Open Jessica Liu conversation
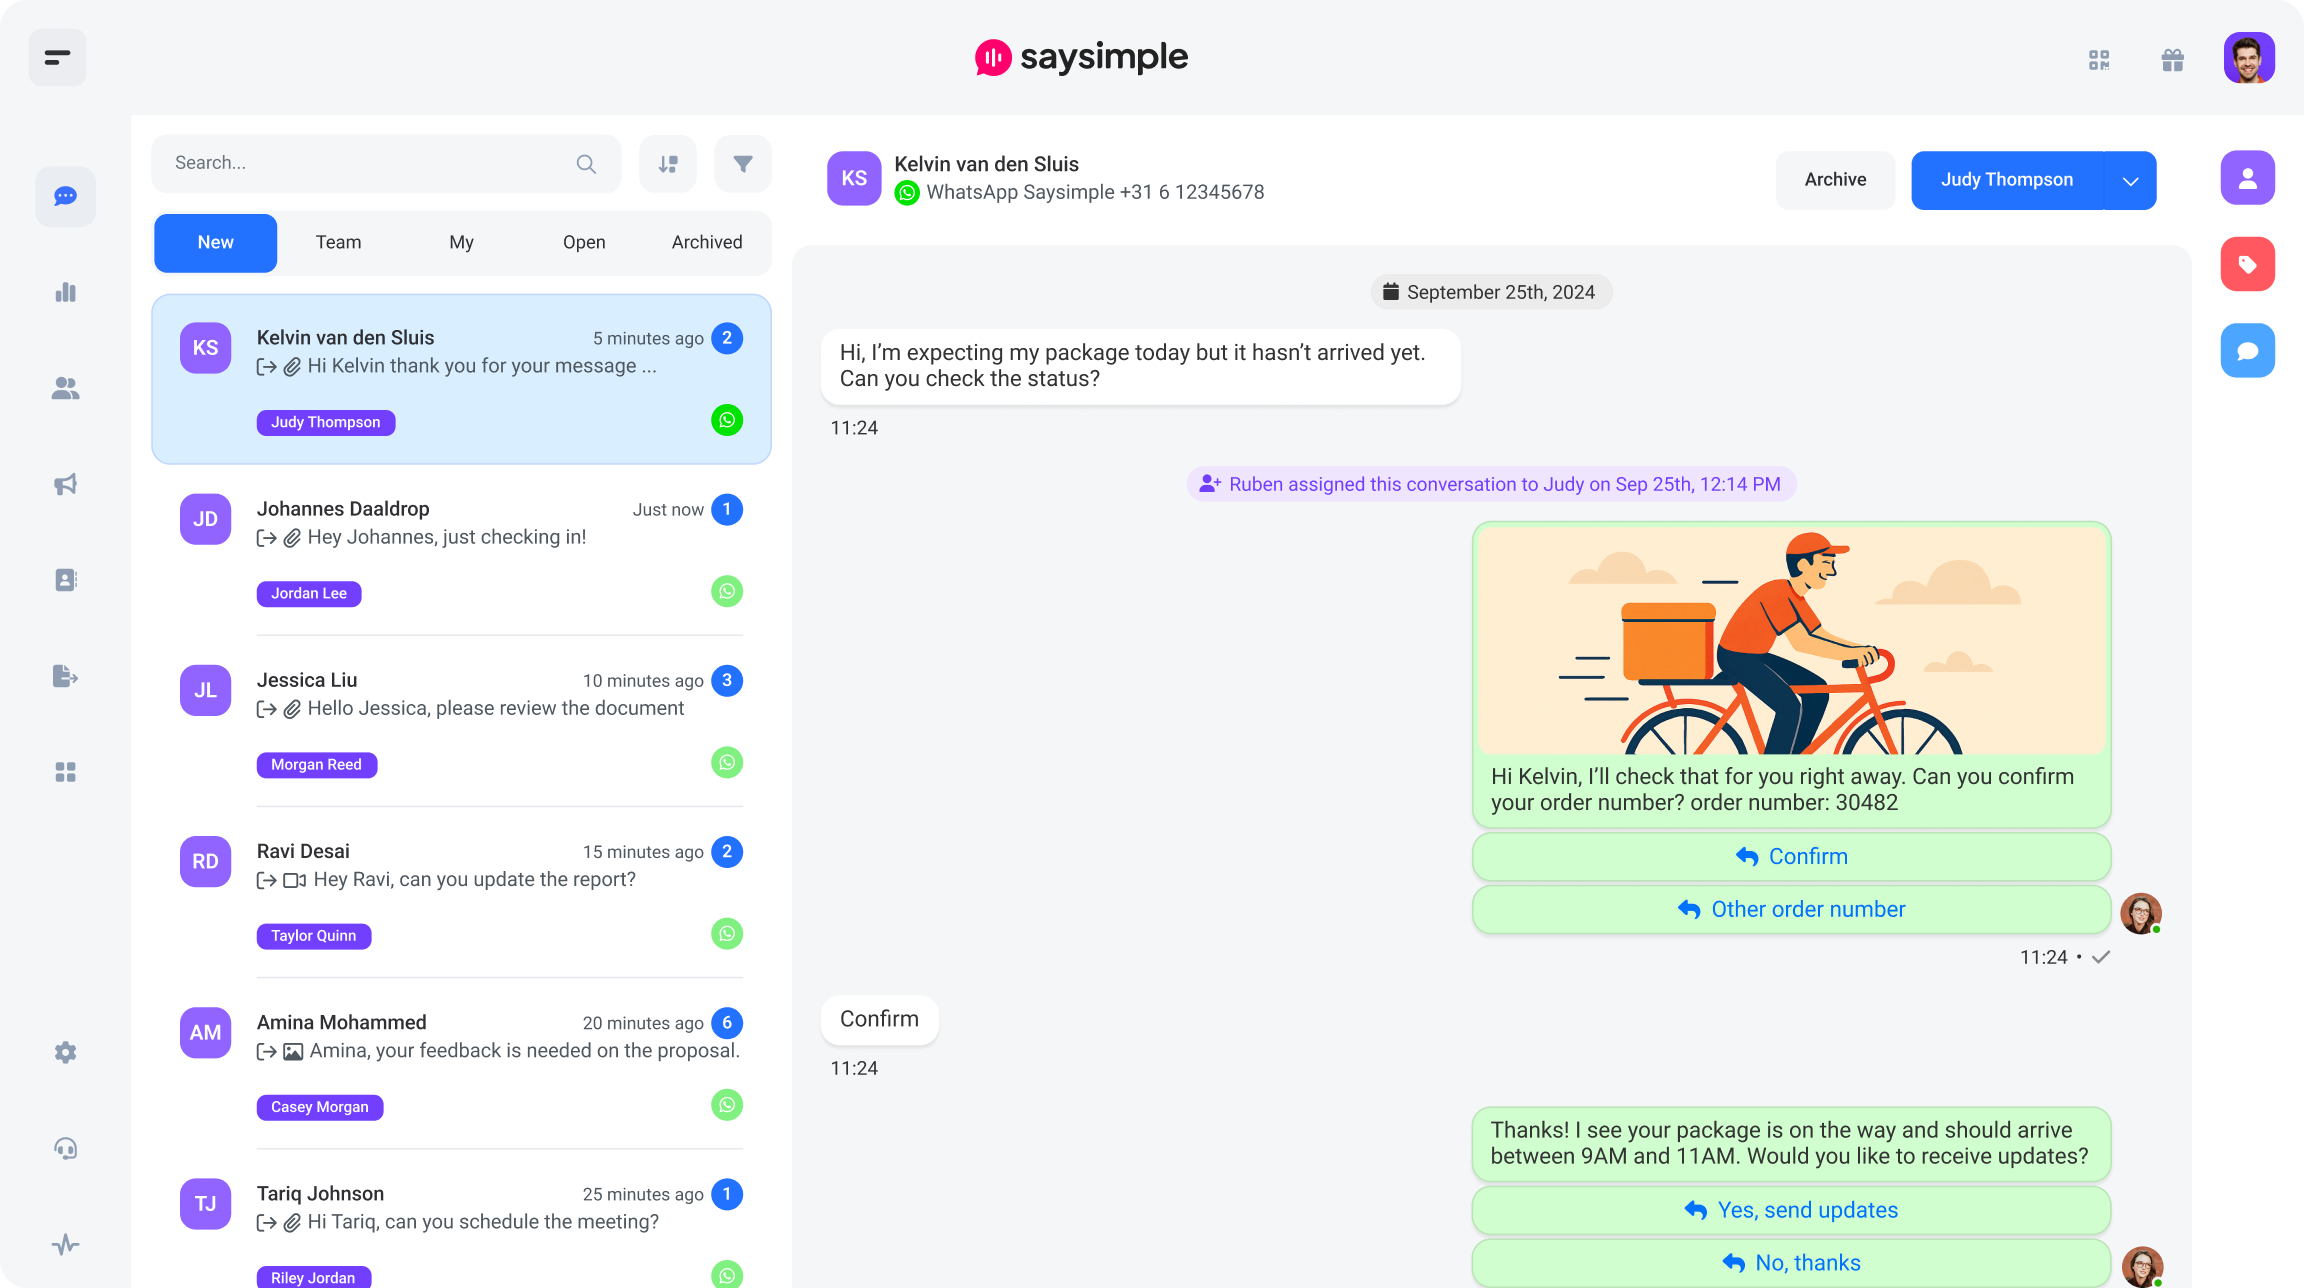2304x1288 pixels. pyautogui.click(x=461, y=721)
